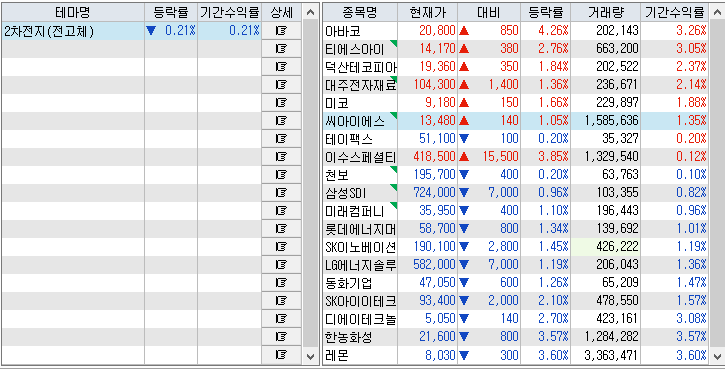Click 천보 price 195,700
Screen dimensions: 725x369
pos(434,175)
